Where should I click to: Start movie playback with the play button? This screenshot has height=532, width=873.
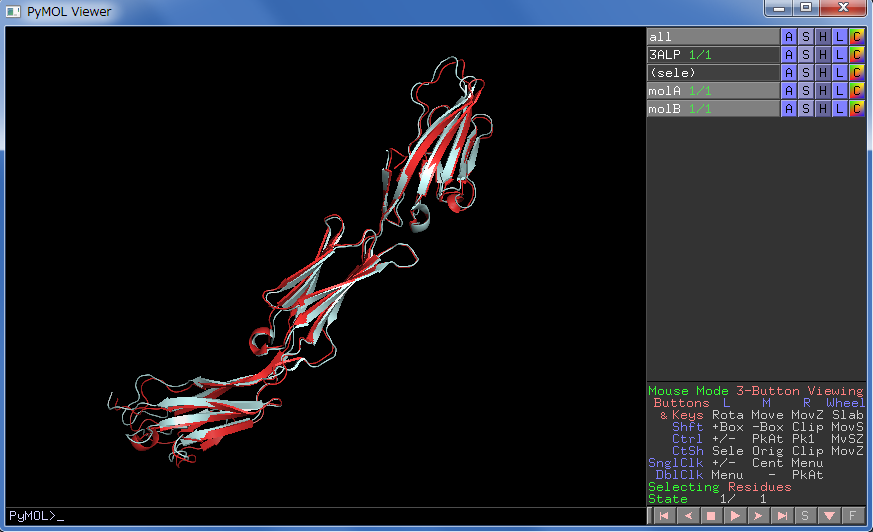(734, 516)
